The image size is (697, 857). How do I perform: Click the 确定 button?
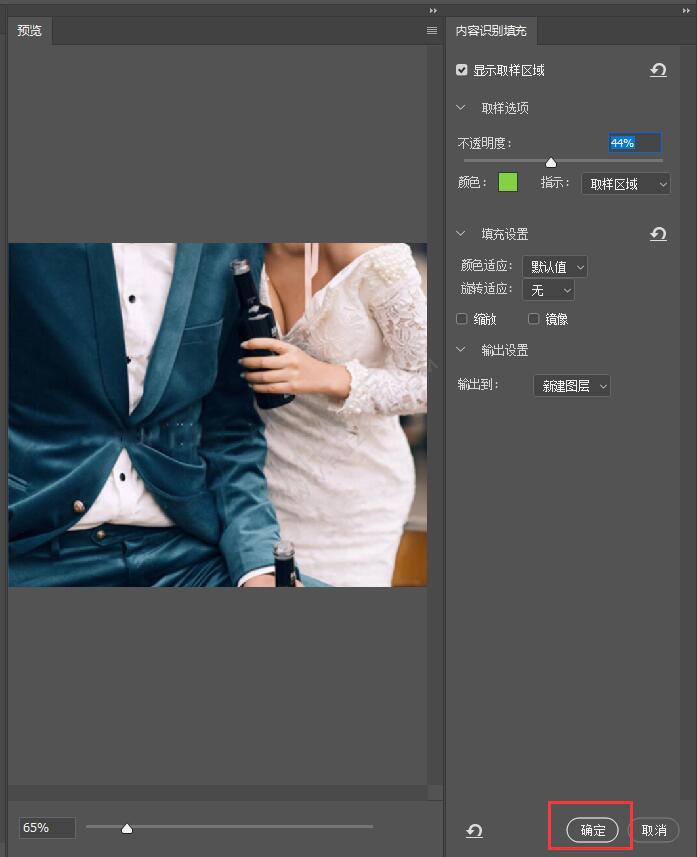point(592,830)
